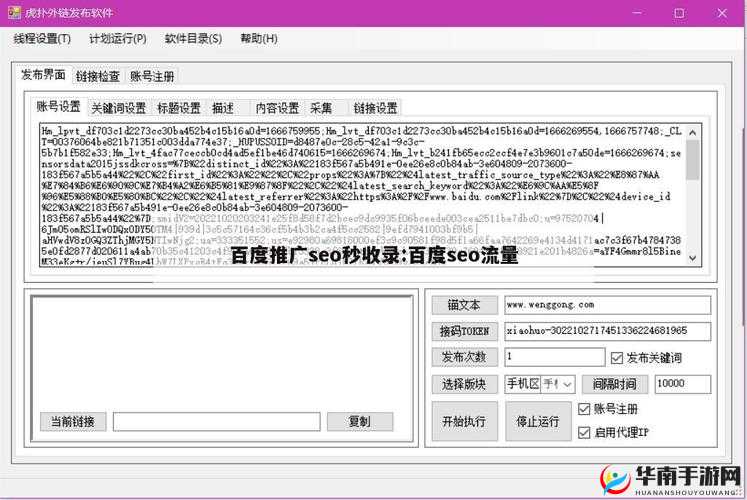747x500 pixels.
Task: Toggle the 发布关键词 checkbox
Action: 616,358
